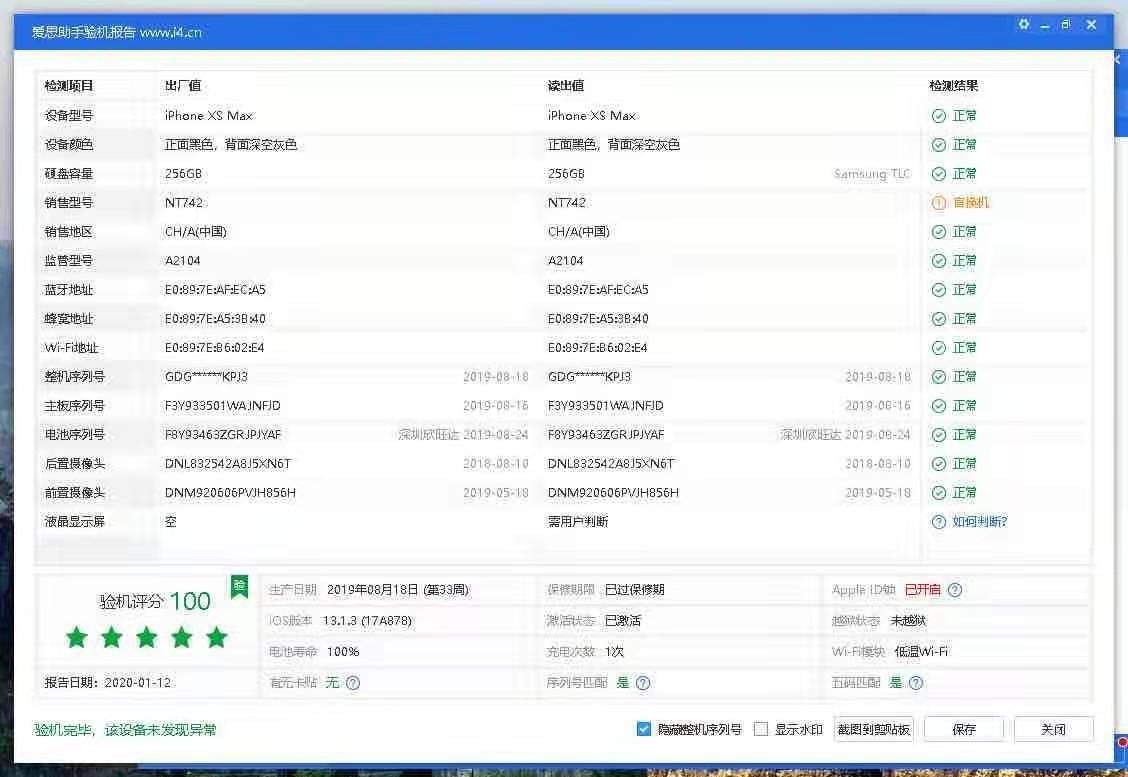Click the 截图到剪贴板 button
The image size is (1128, 777).
click(873, 729)
